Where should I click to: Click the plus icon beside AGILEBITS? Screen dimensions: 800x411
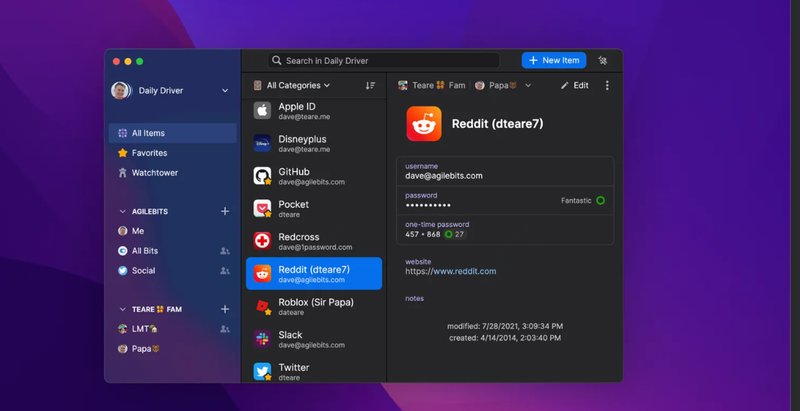click(225, 212)
